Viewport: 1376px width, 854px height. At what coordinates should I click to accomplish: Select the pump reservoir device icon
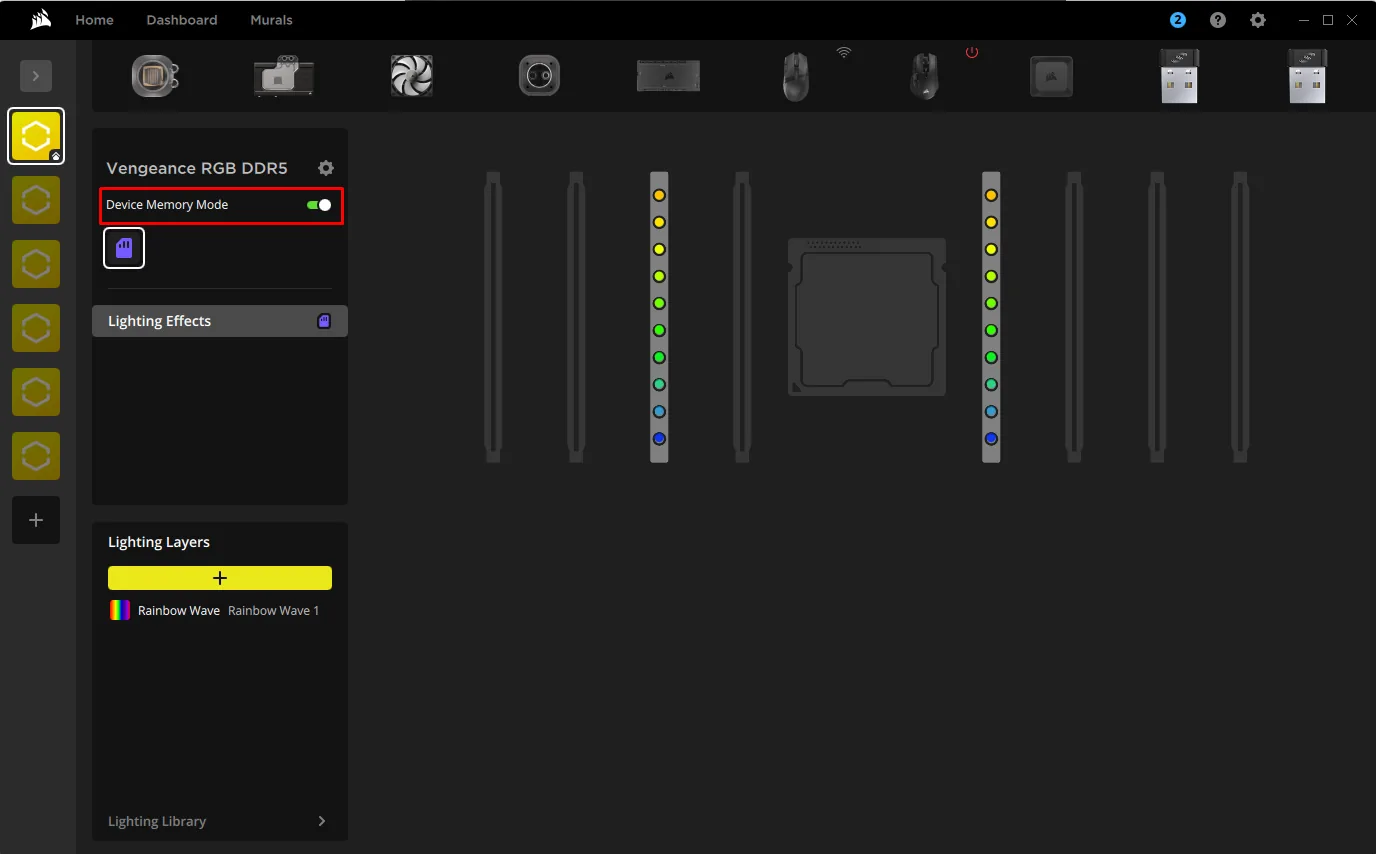pyautogui.click(x=539, y=76)
